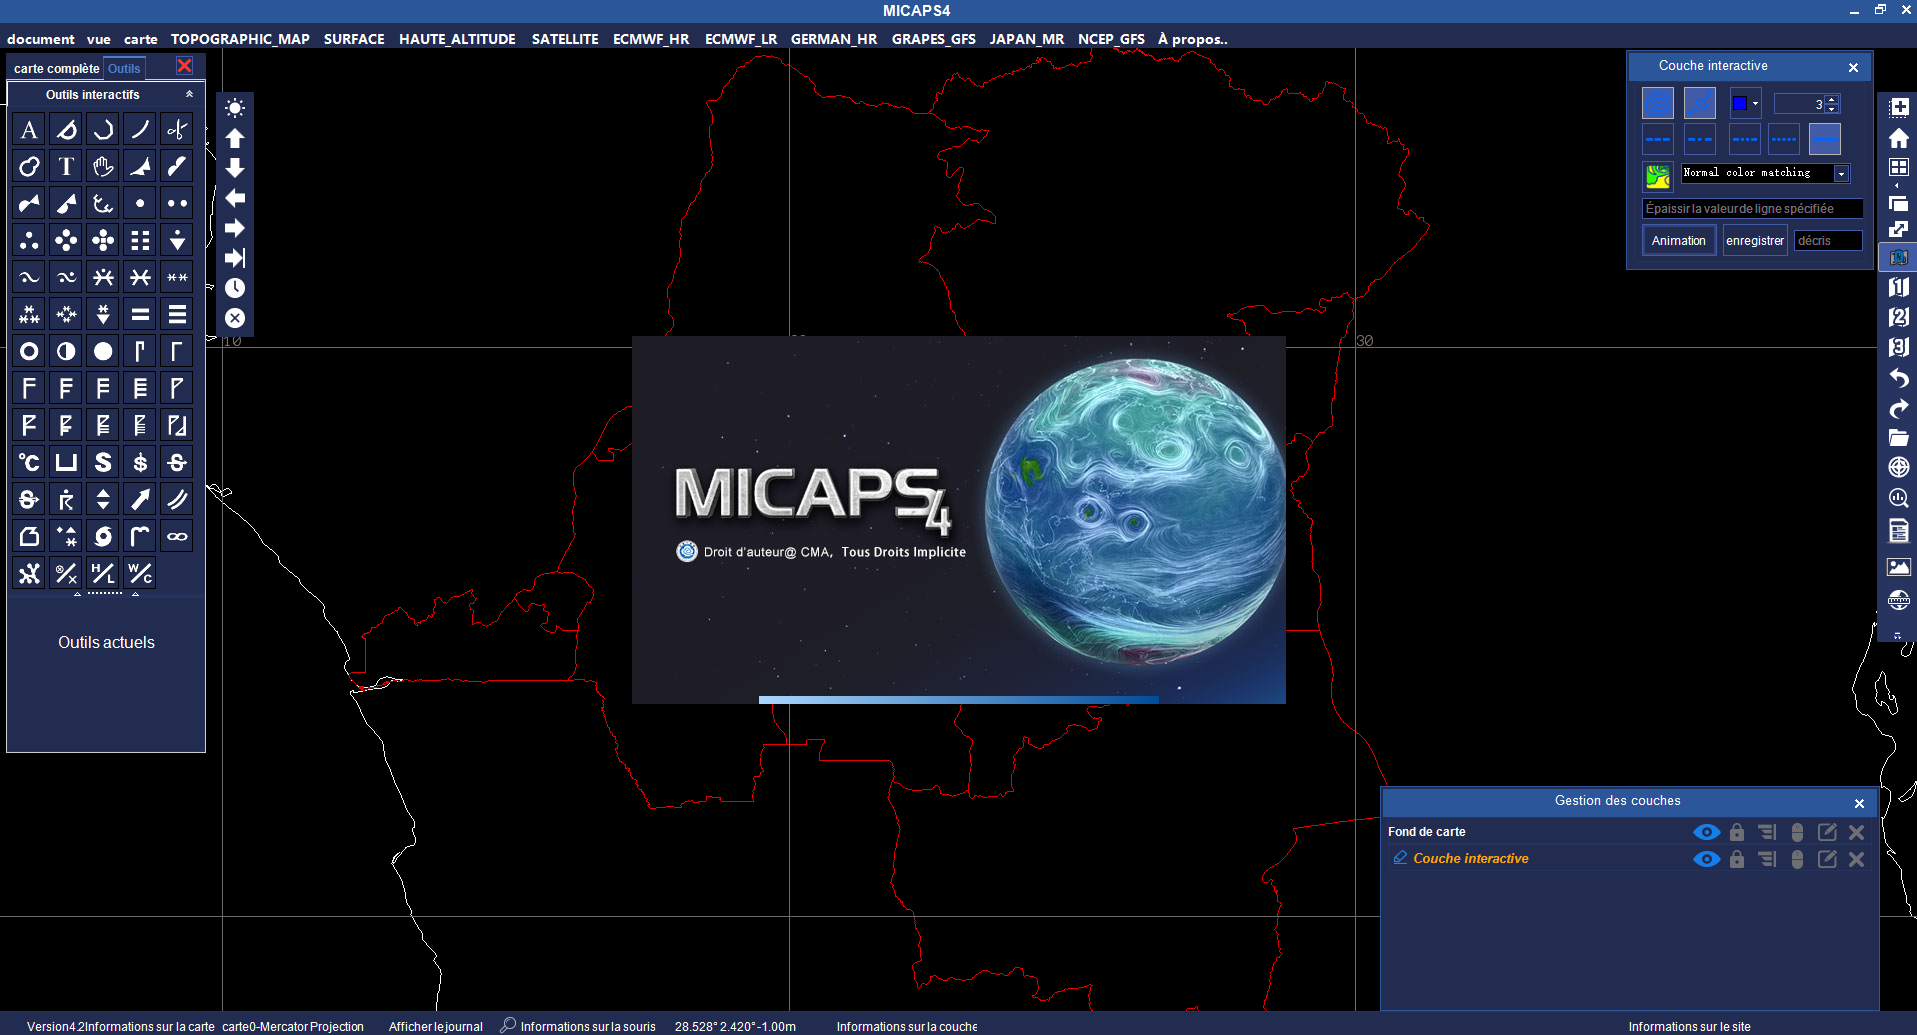Click the magnifier zoom icon in right sidebar
The width and height of the screenshot is (1917, 1035).
[x=1898, y=498]
